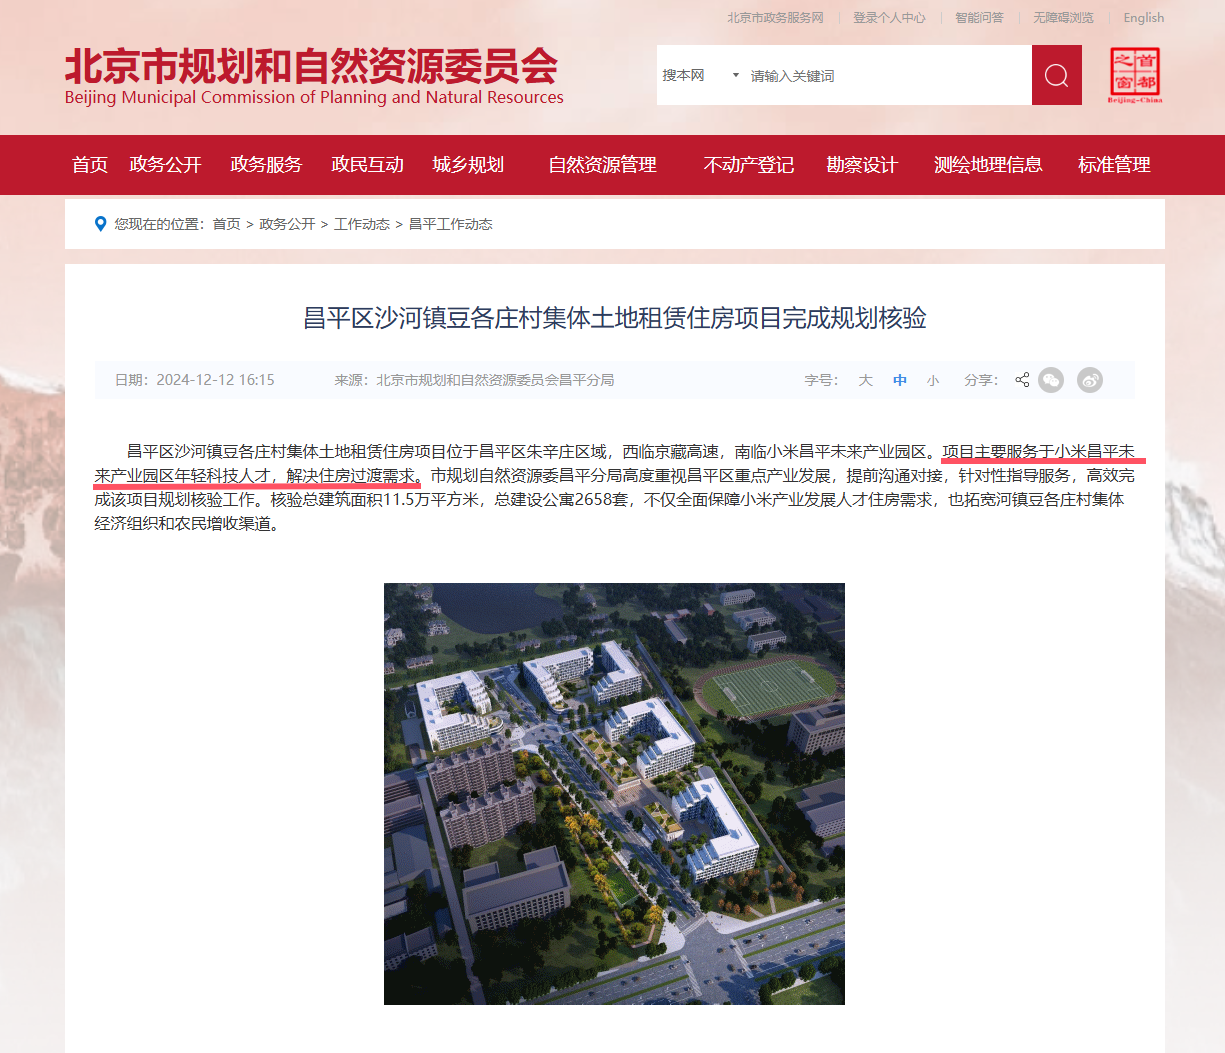This screenshot has height=1053, width=1225.
Task: Open the 智能问答 link
Action: [x=979, y=18]
